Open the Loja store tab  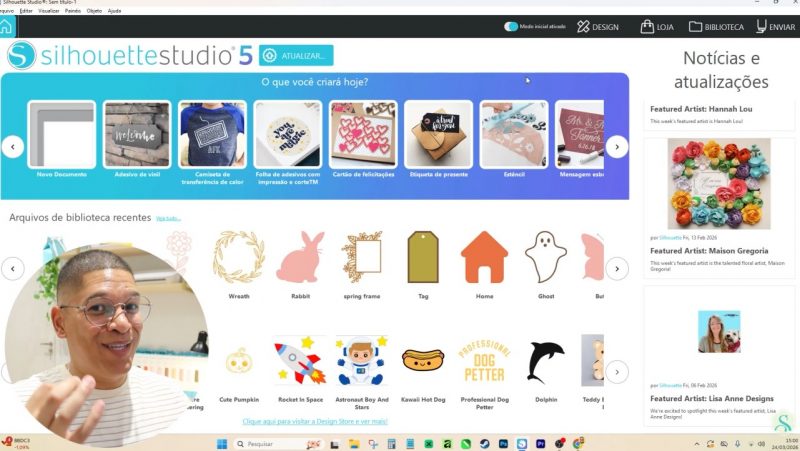coord(657,27)
